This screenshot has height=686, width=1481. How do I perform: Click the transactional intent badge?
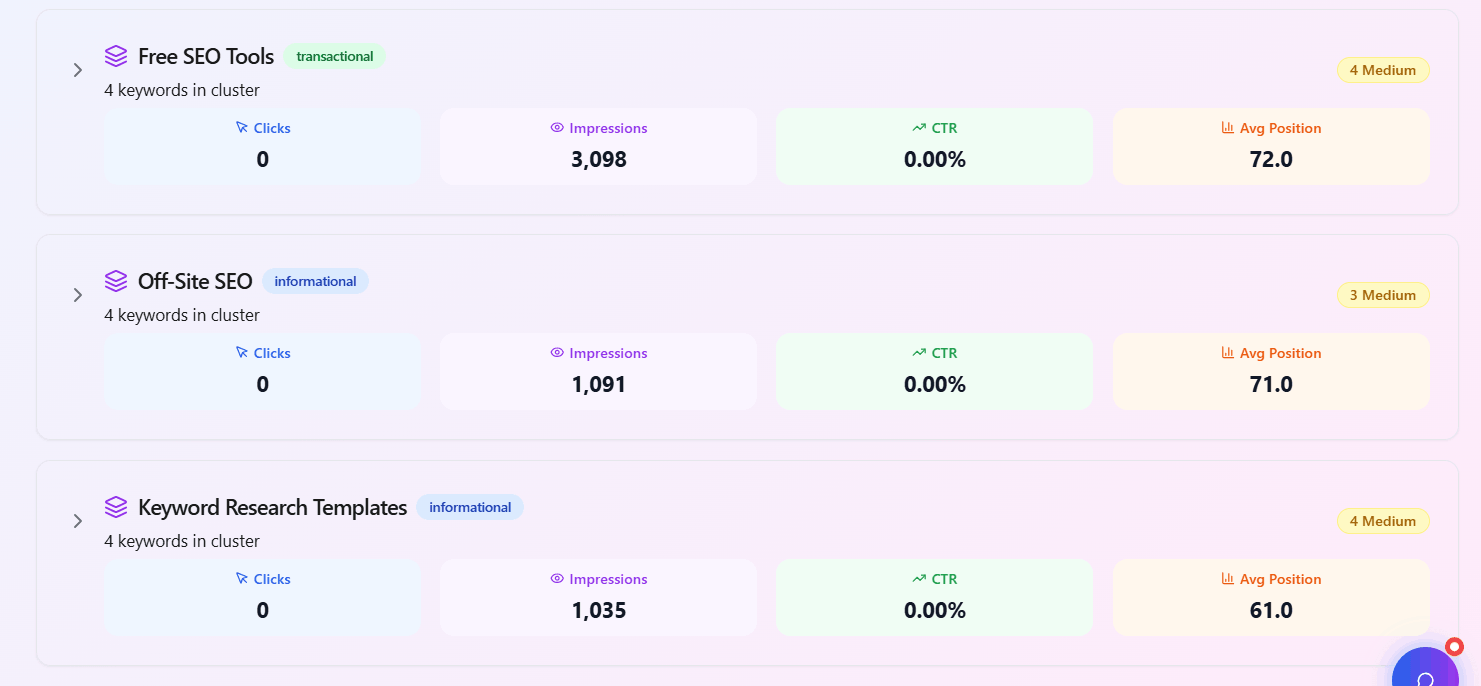pos(335,56)
